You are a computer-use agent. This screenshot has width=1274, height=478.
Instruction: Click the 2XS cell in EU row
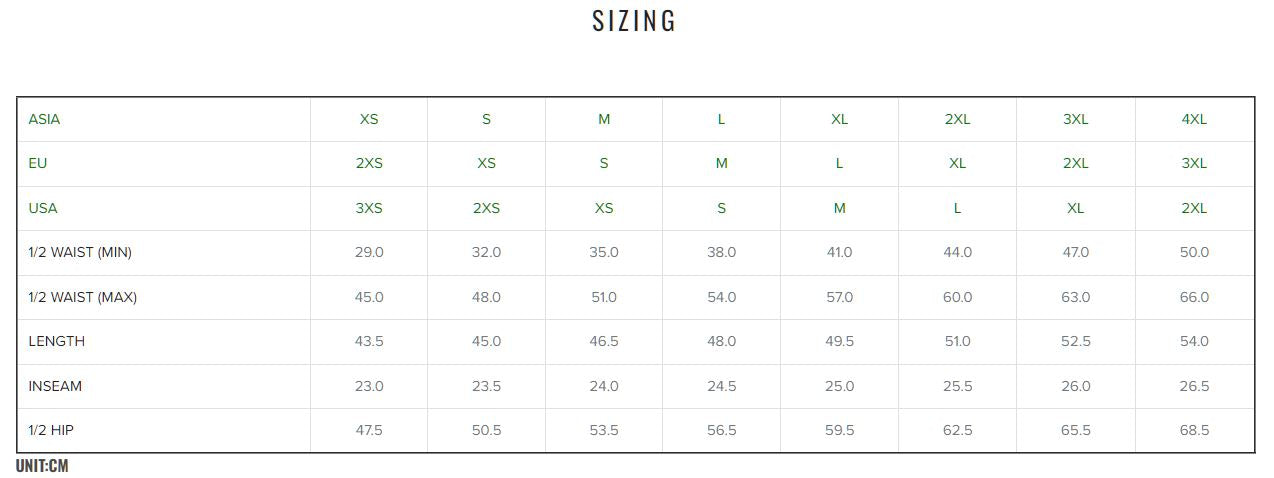coord(369,163)
